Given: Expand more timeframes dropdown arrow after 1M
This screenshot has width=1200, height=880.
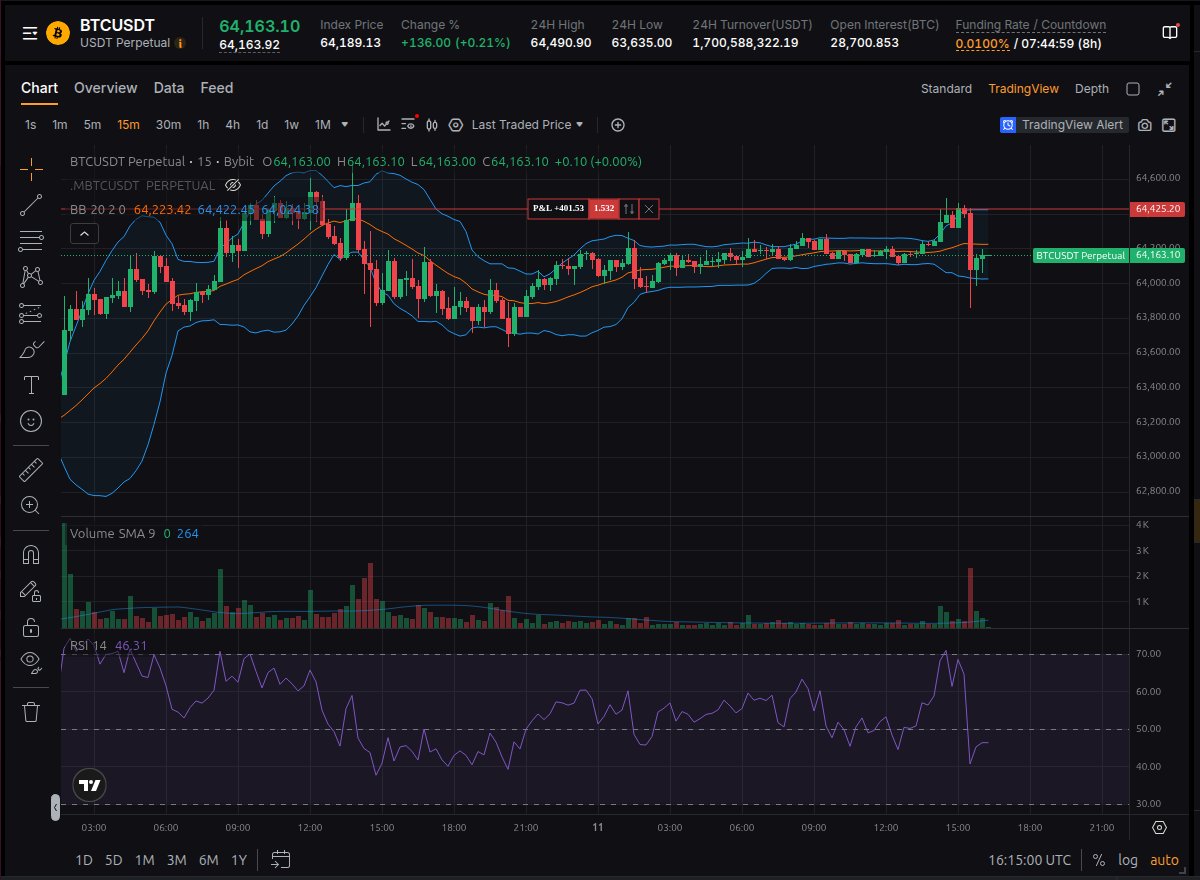Looking at the screenshot, I should pos(345,125).
